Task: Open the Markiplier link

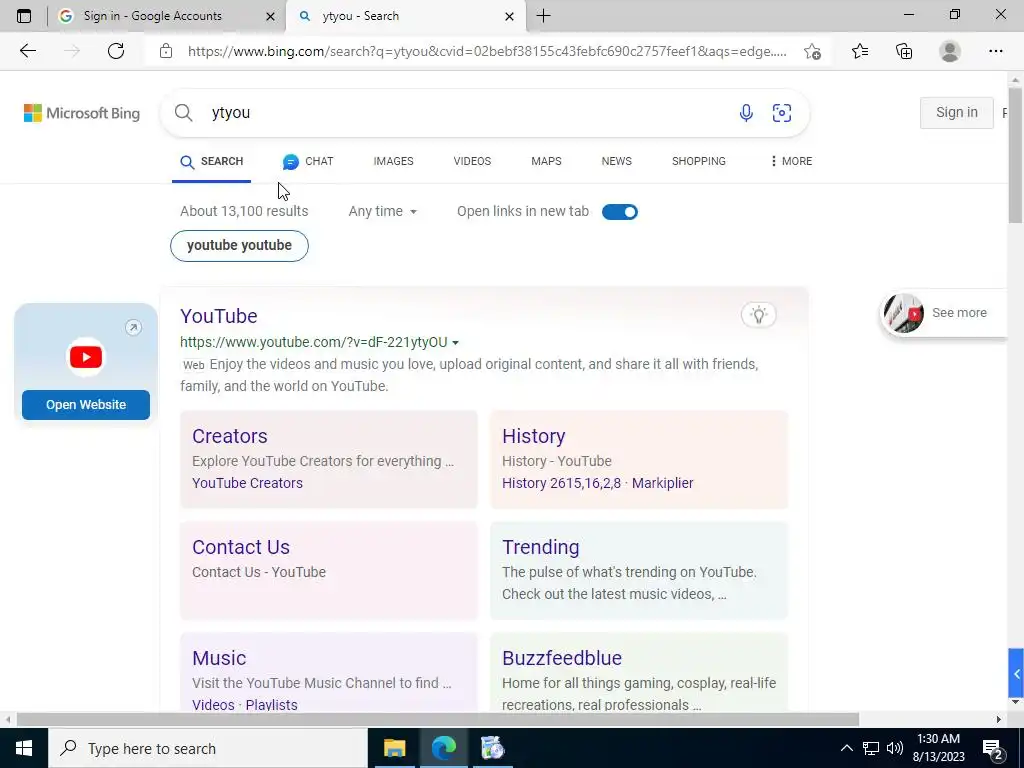Action: click(x=662, y=483)
